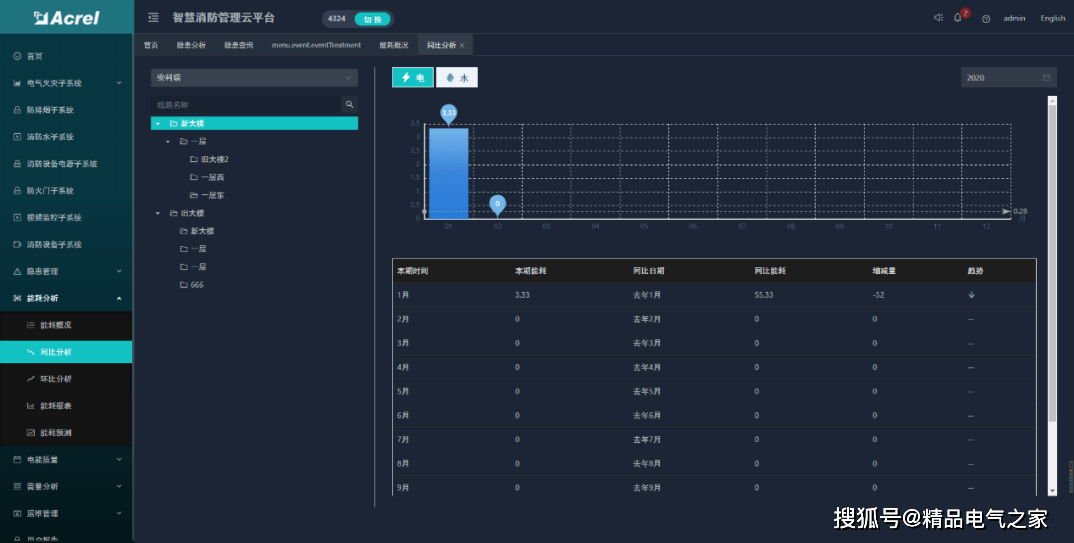
Task: Switch to the 隐患分析 tab
Action: 191,45
